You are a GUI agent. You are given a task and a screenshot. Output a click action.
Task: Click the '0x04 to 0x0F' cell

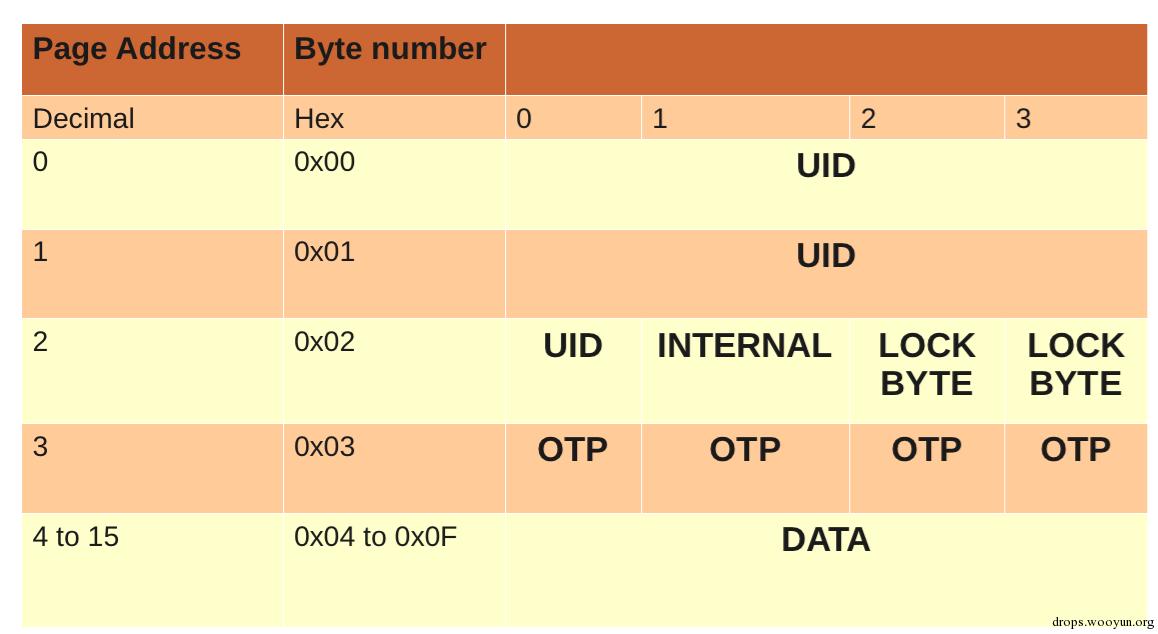pos(375,537)
